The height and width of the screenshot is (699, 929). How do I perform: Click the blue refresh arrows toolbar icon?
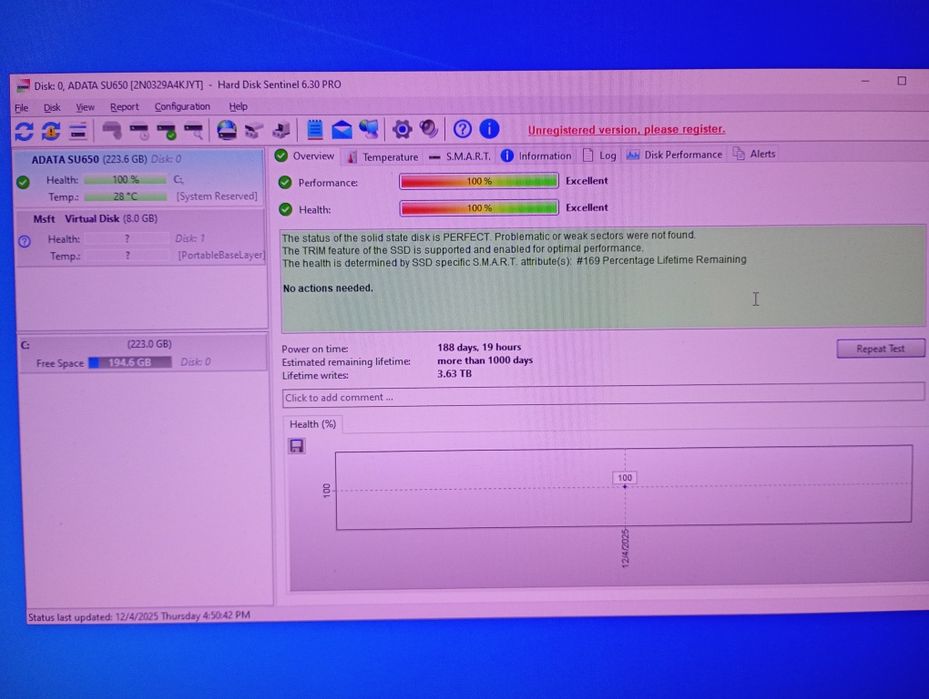(24, 131)
